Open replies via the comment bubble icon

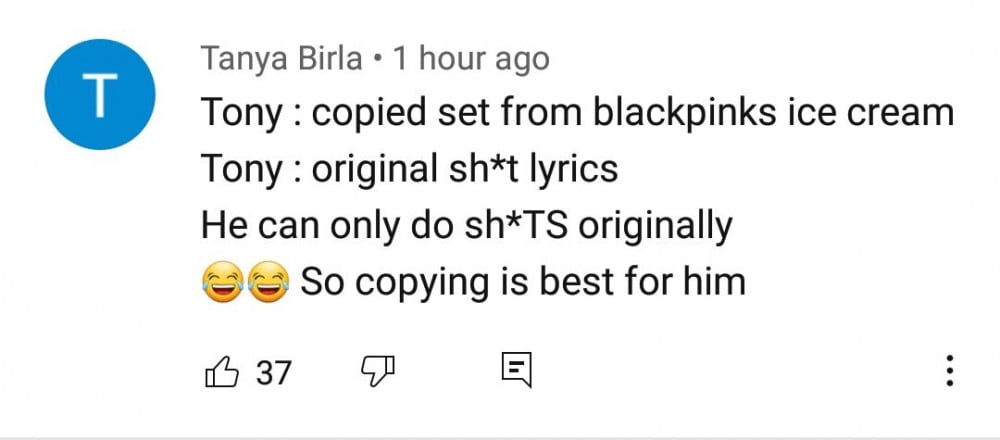tap(516, 370)
